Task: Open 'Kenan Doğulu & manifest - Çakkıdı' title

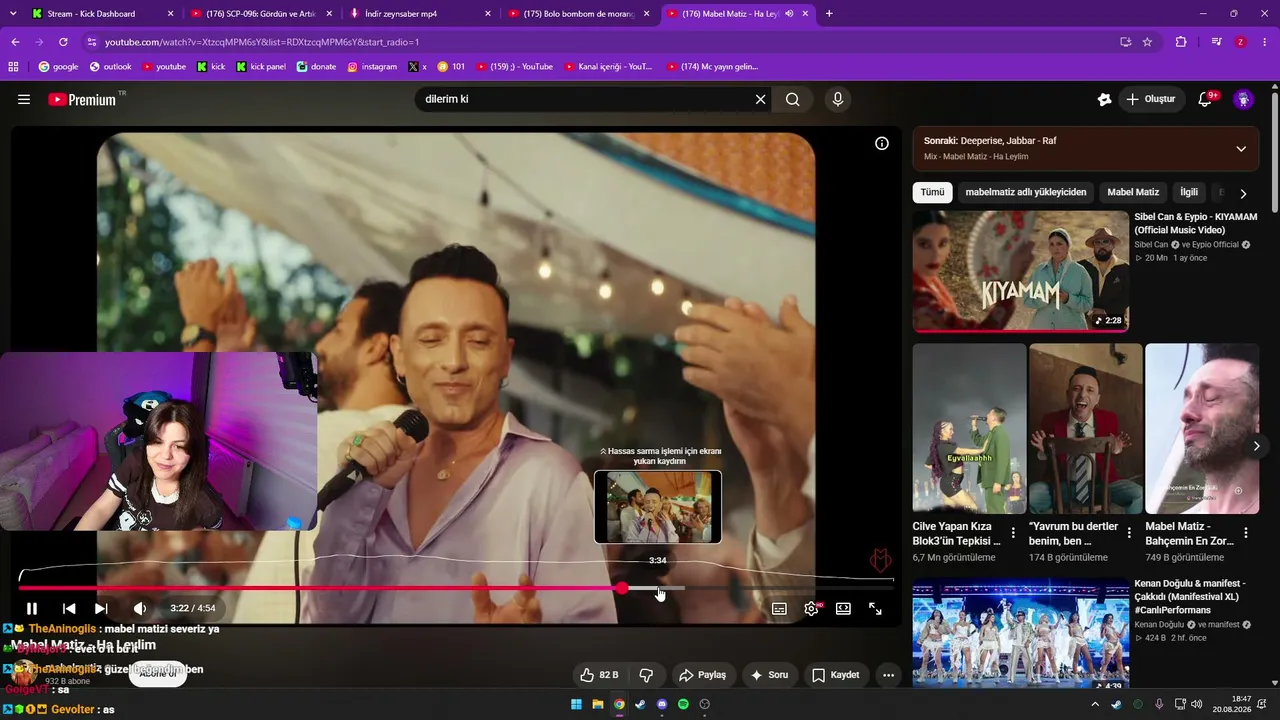Action: (1190, 596)
